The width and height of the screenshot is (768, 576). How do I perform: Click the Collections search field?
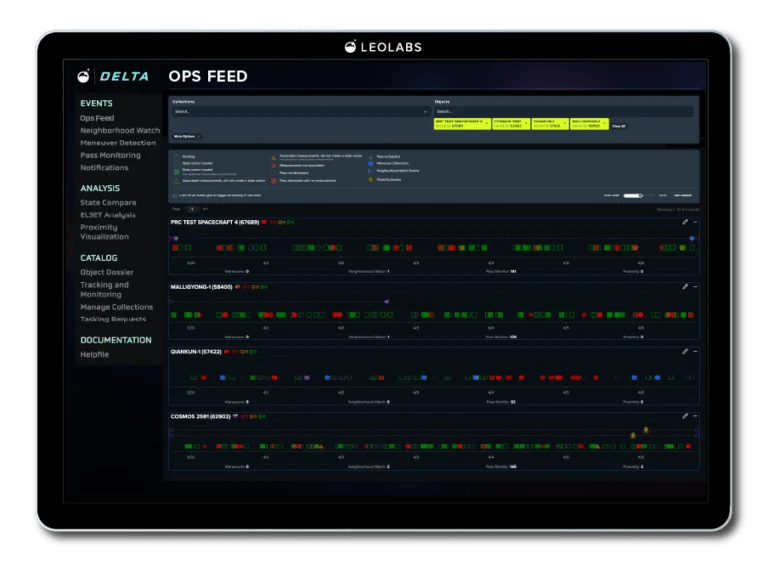(x=301, y=112)
